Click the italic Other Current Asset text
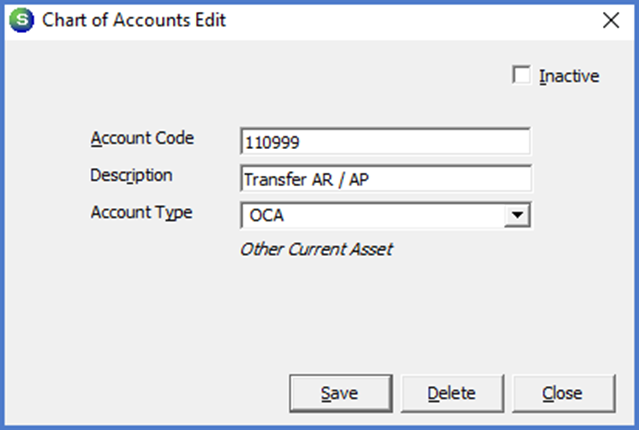 [x=316, y=249]
